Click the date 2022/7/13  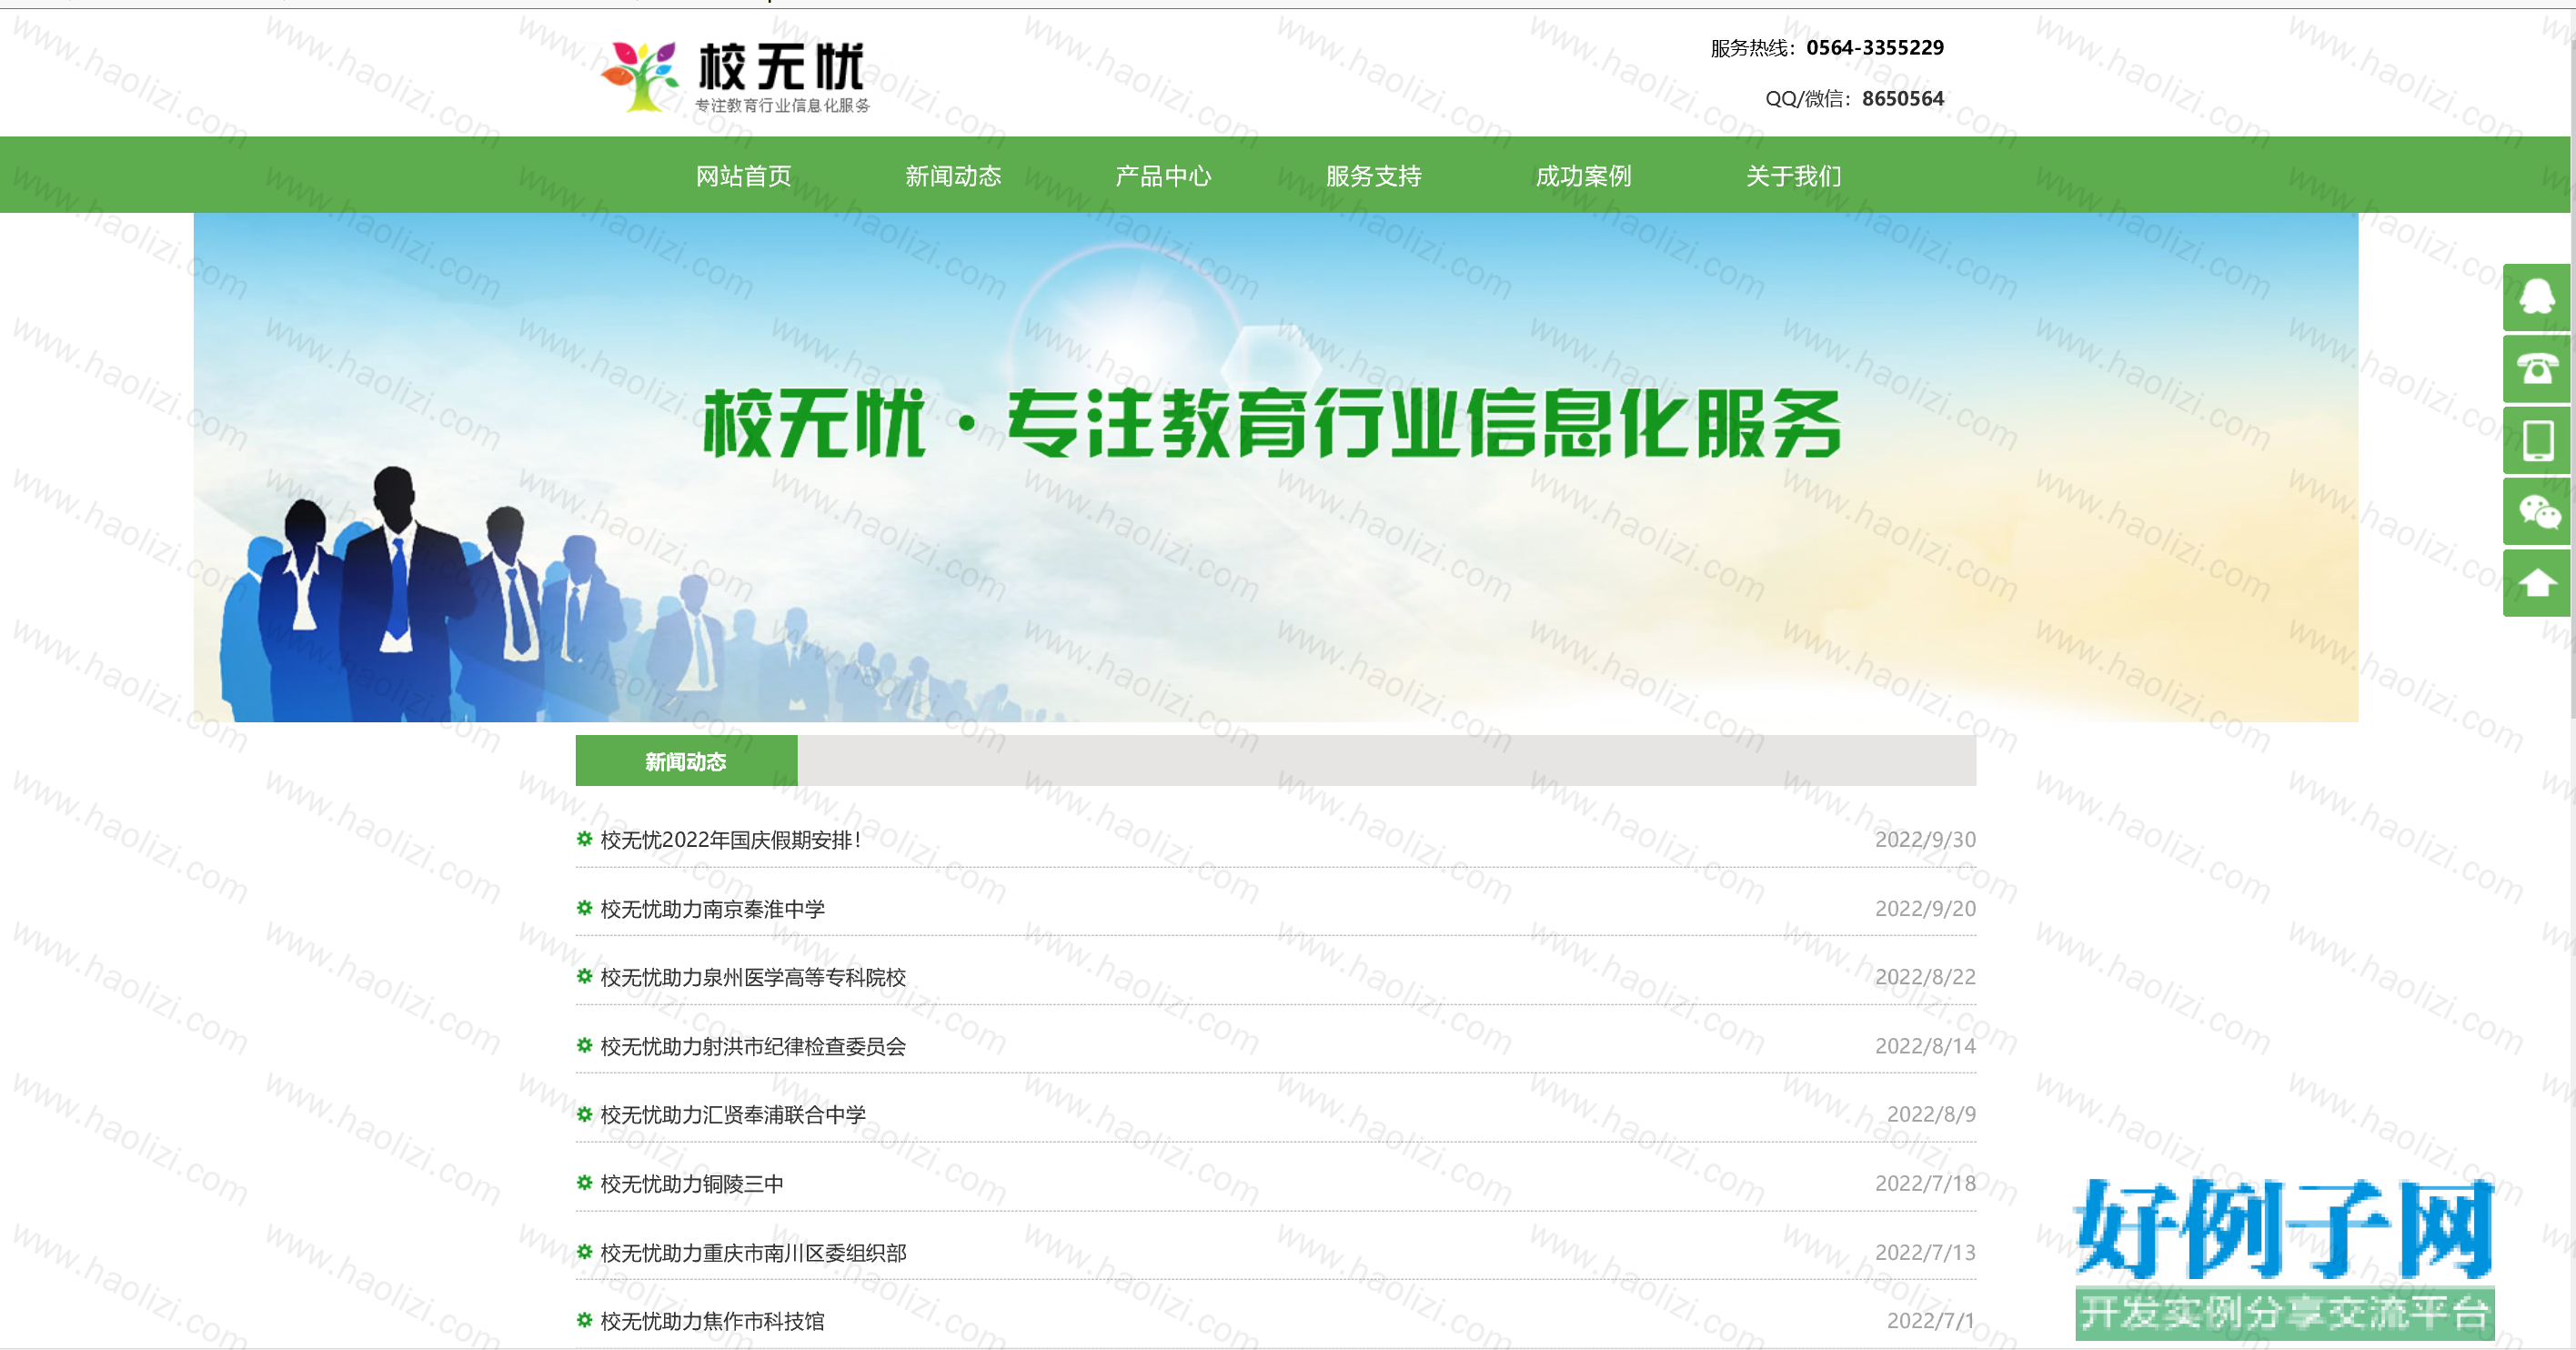point(1925,1252)
